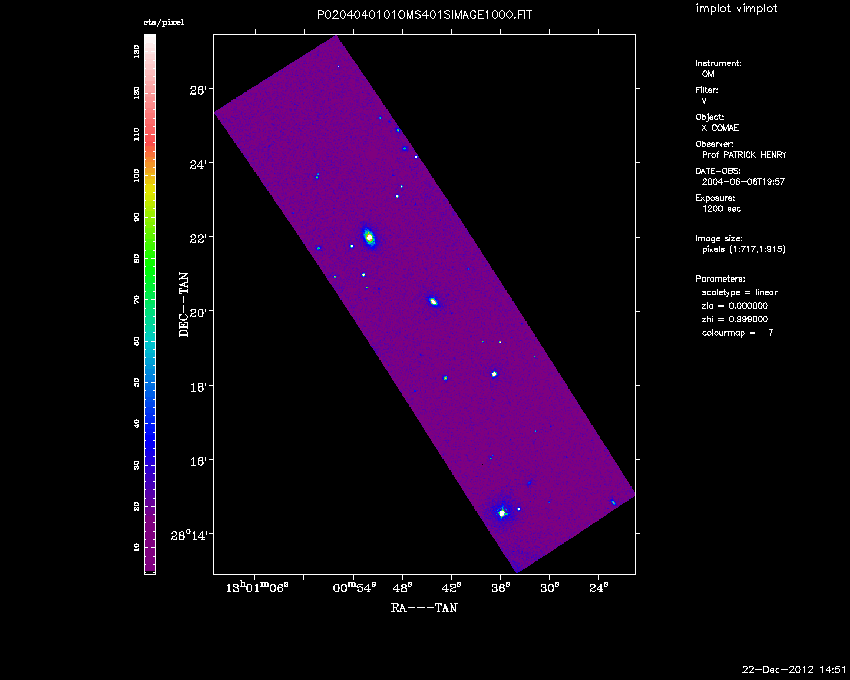Click the timestamp '22-Dec-2012 14:51'
The height and width of the screenshot is (680, 850).
794,669
